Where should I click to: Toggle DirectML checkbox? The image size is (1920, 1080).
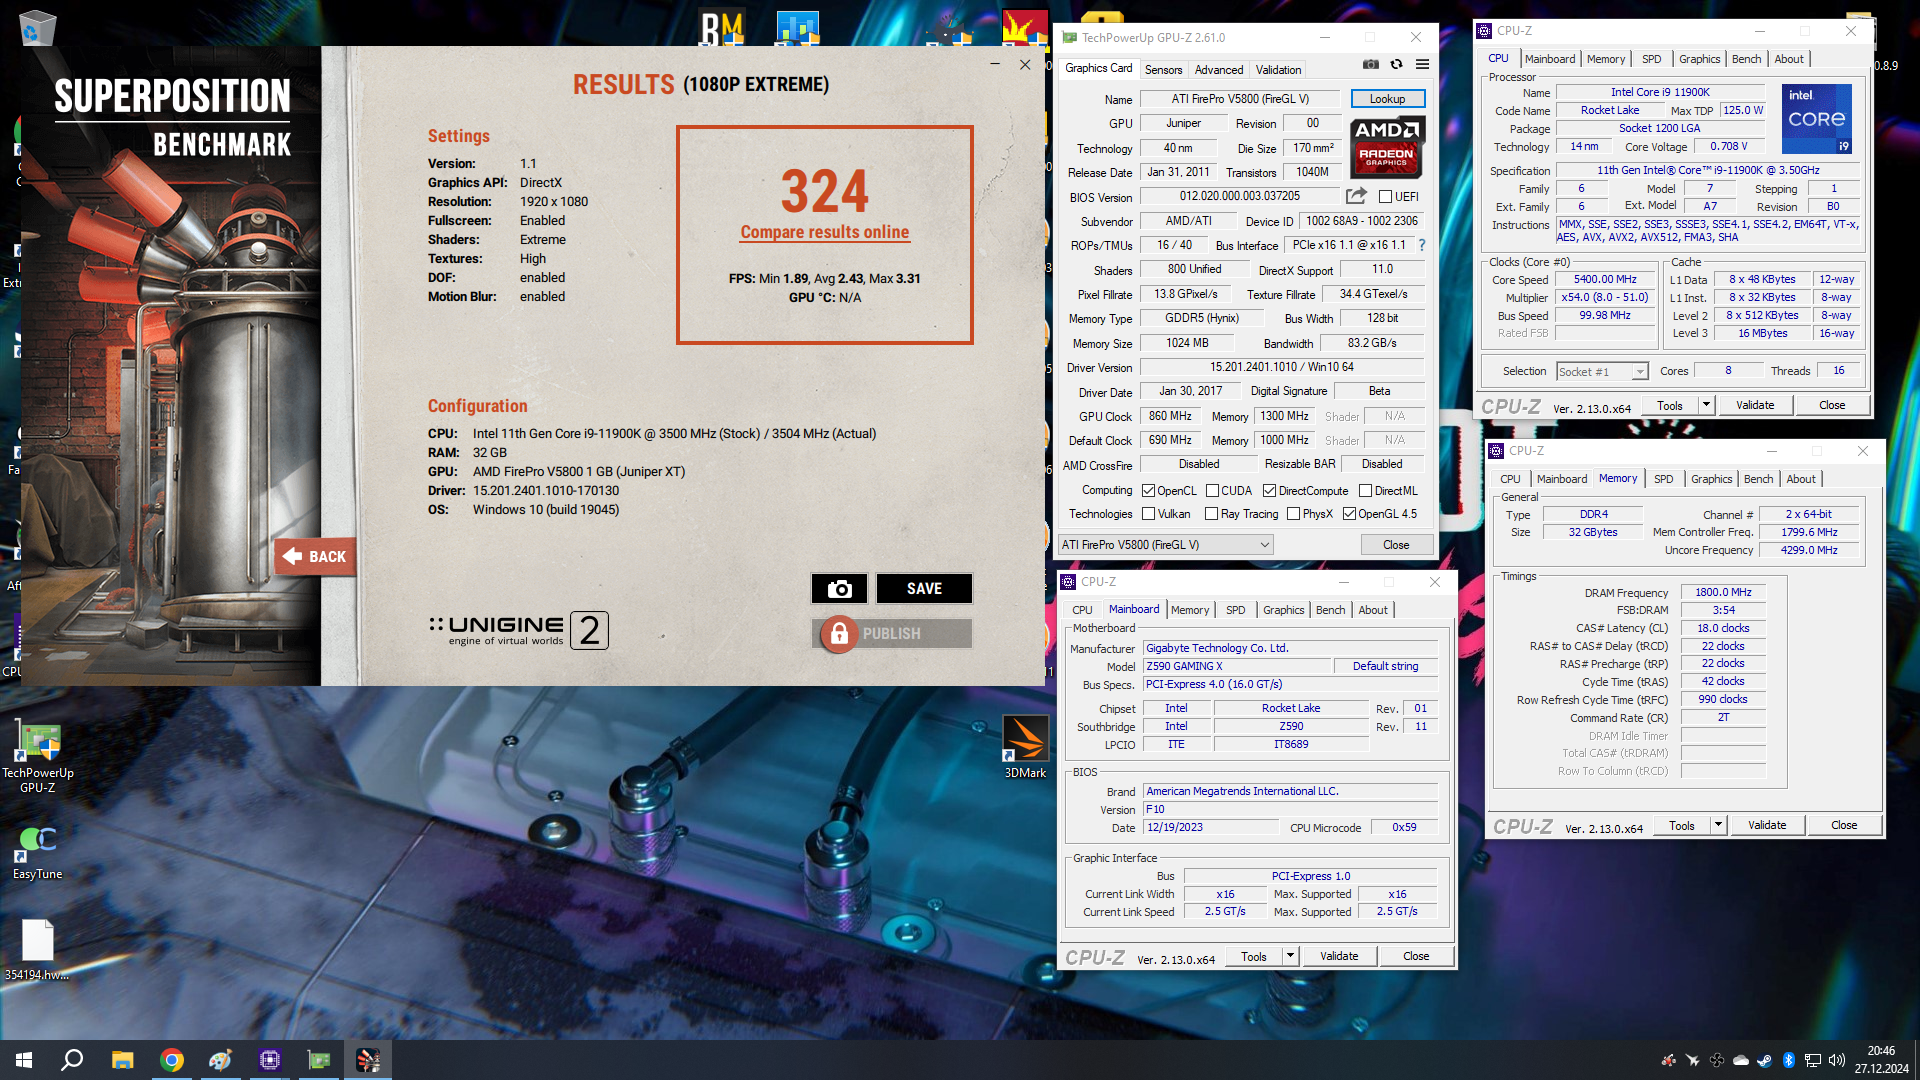[1365, 491]
